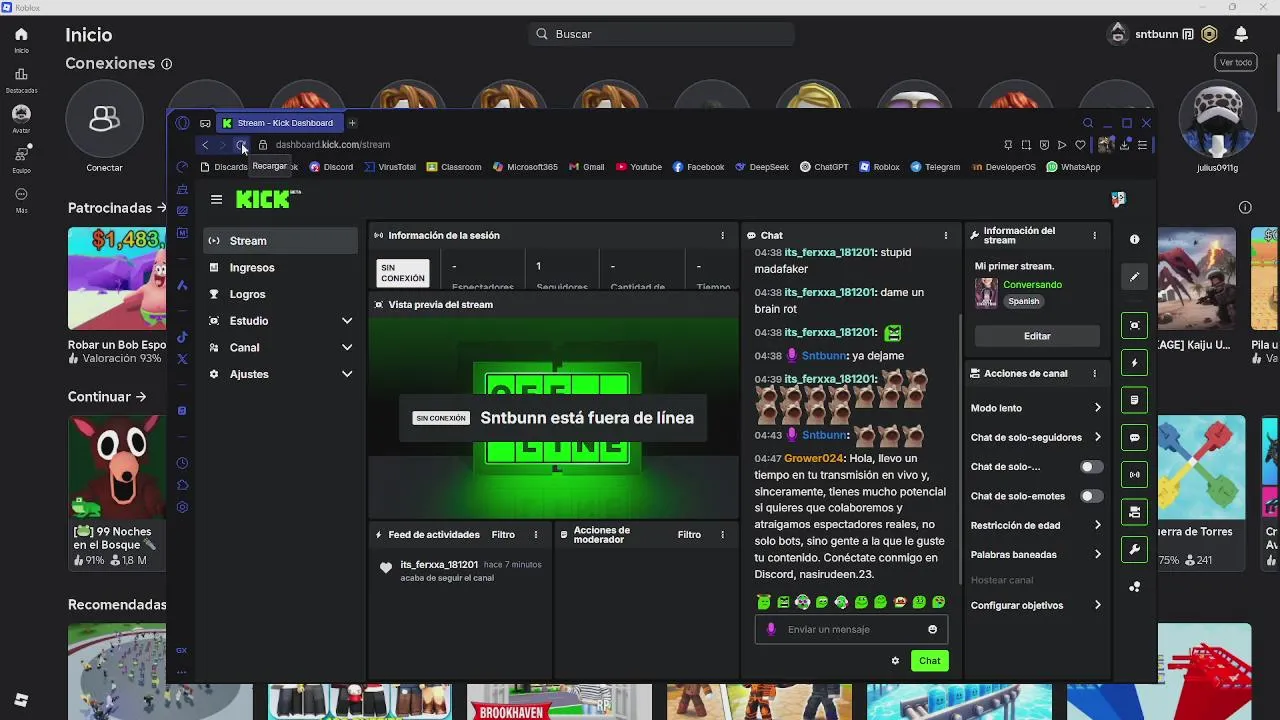The width and height of the screenshot is (1280, 720).
Task: Click the follower heart icon in activity feed
Action: pyautogui.click(x=385, y=568)
